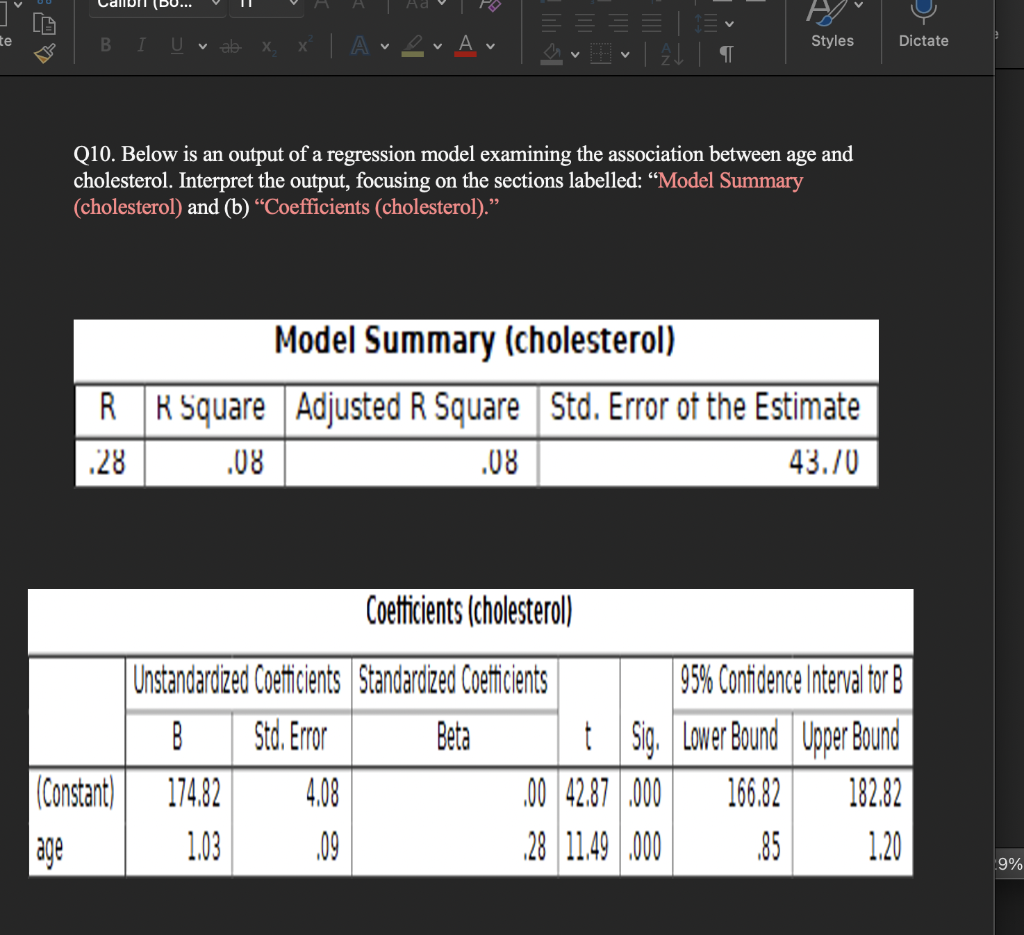Toggle paragraph marks visibility
This screenshot has height=935, width=1024.
727,52
